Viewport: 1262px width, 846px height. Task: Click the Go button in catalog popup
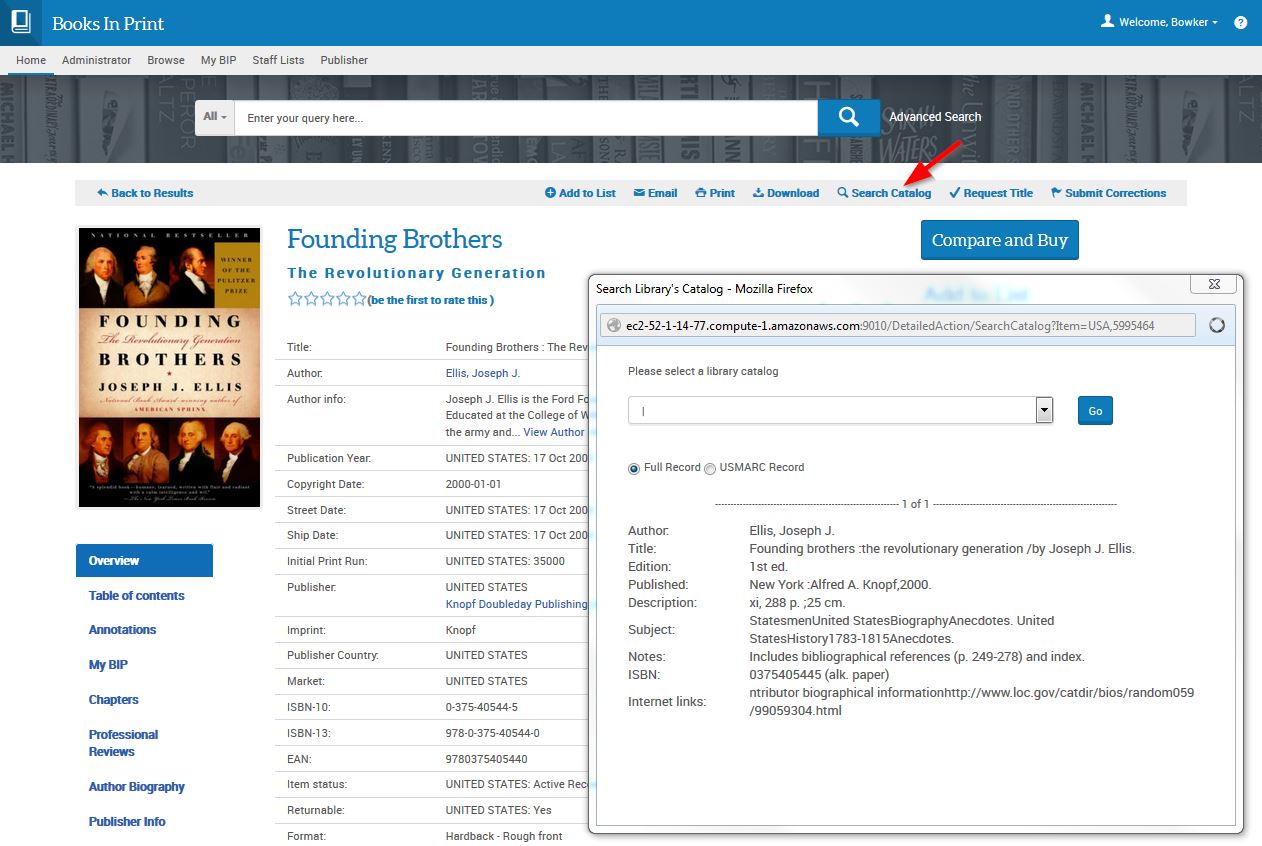[x=1095, y=411]
